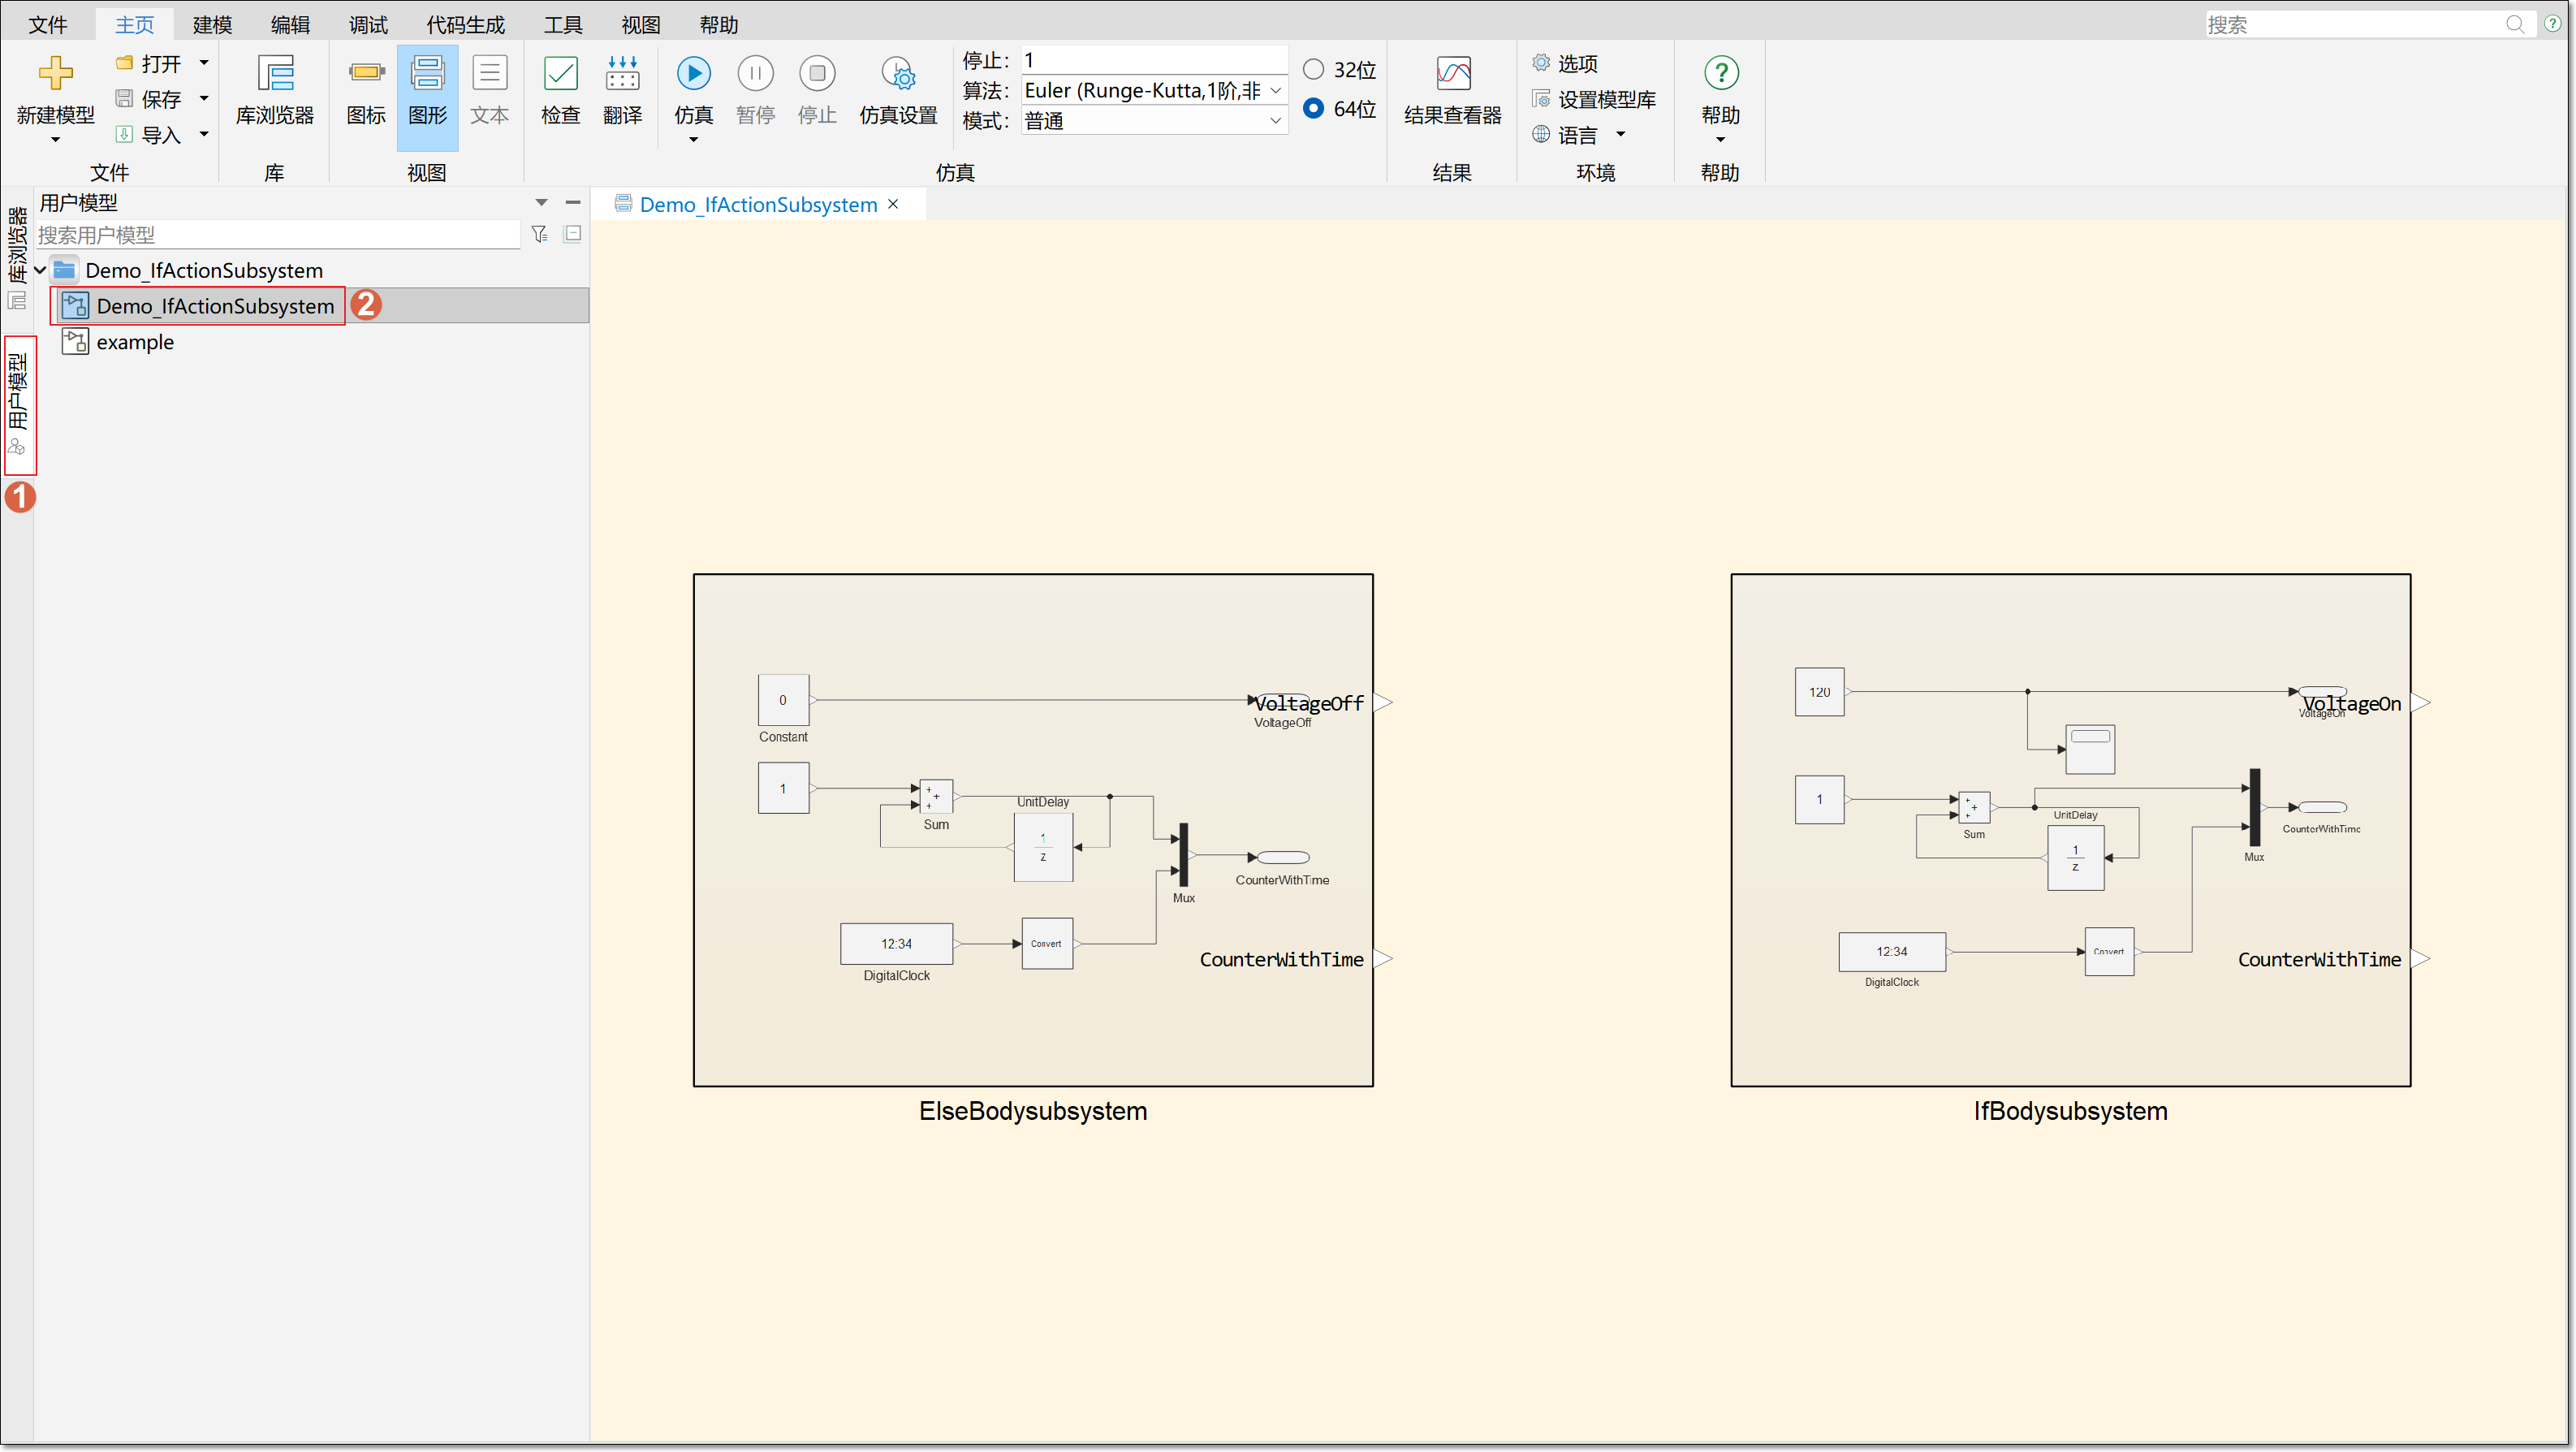Click the 新建模型 new model icon
The width and height of the screenshot is (2576, 1452).
tap(55, 74)
